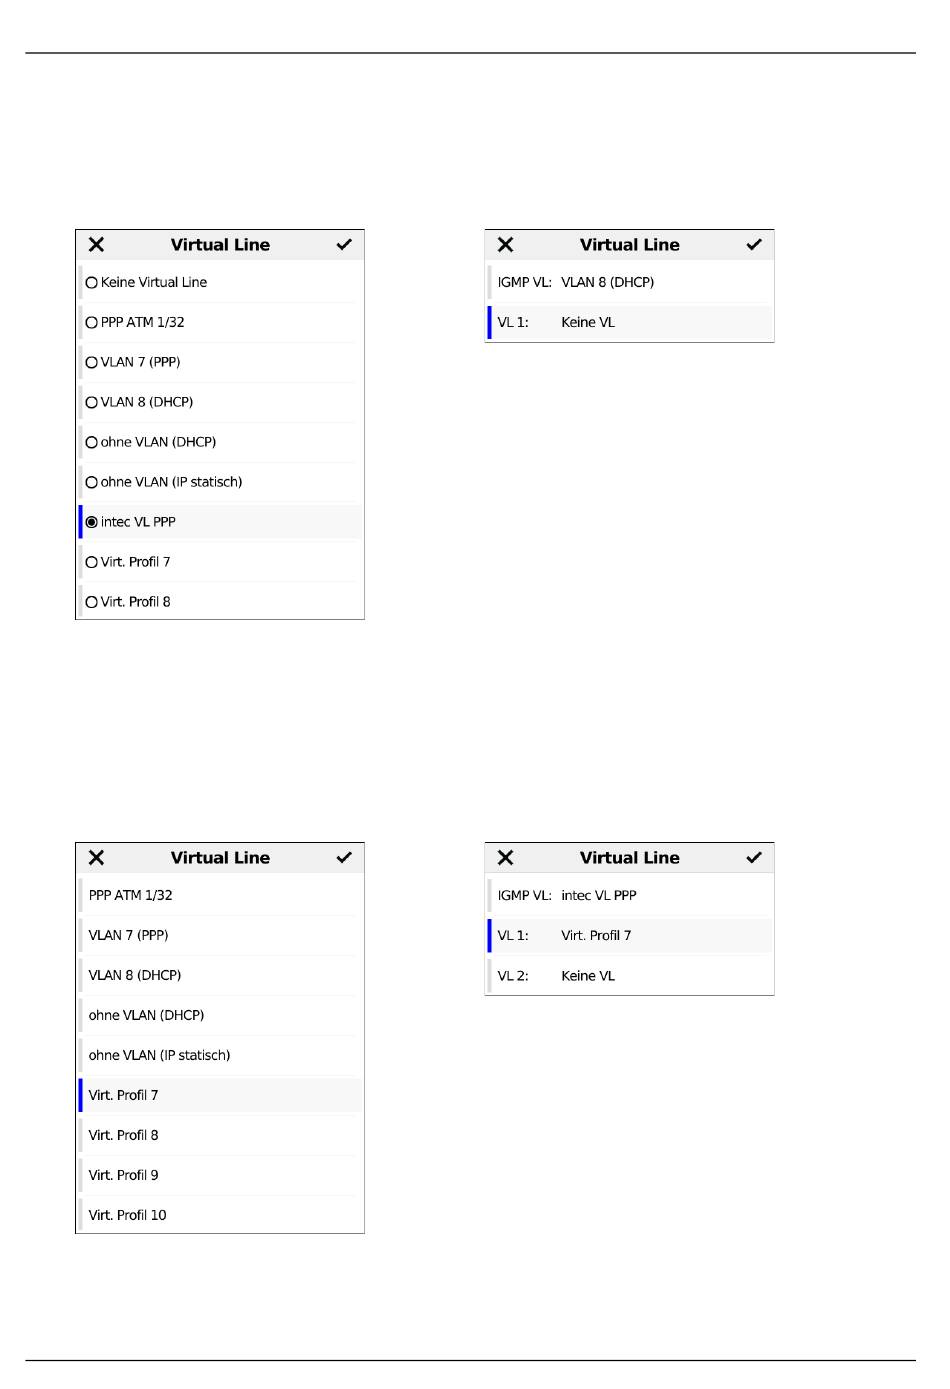Click the X icon in the panel with VL 2 row
Screen dimensions: 950x1389
(x=506, y=858)
